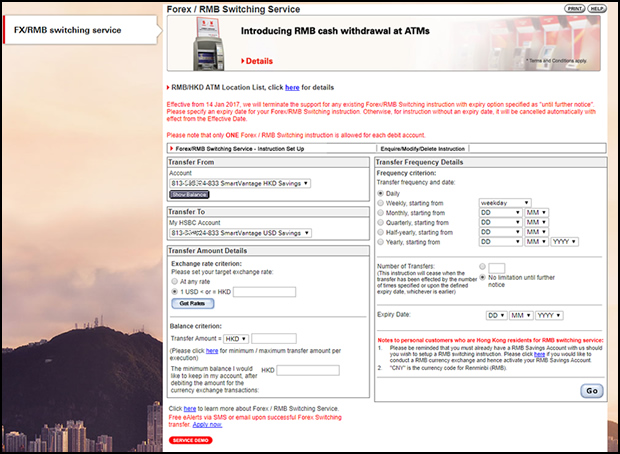Click the HELP button icon
620x454 pixels.
597,8
